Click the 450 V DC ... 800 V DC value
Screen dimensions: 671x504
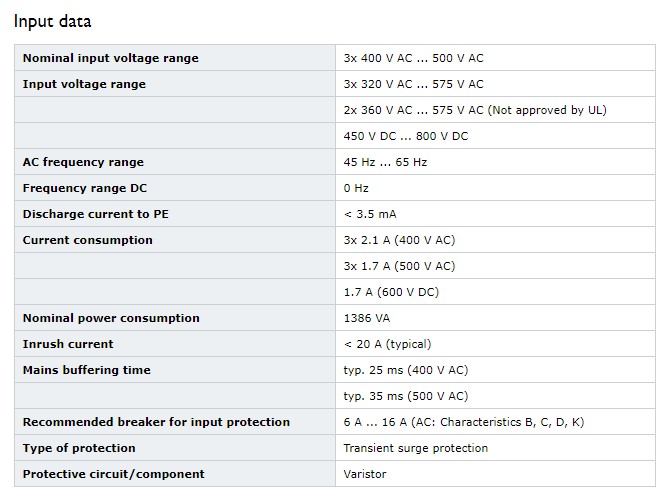tap(406, 136)
